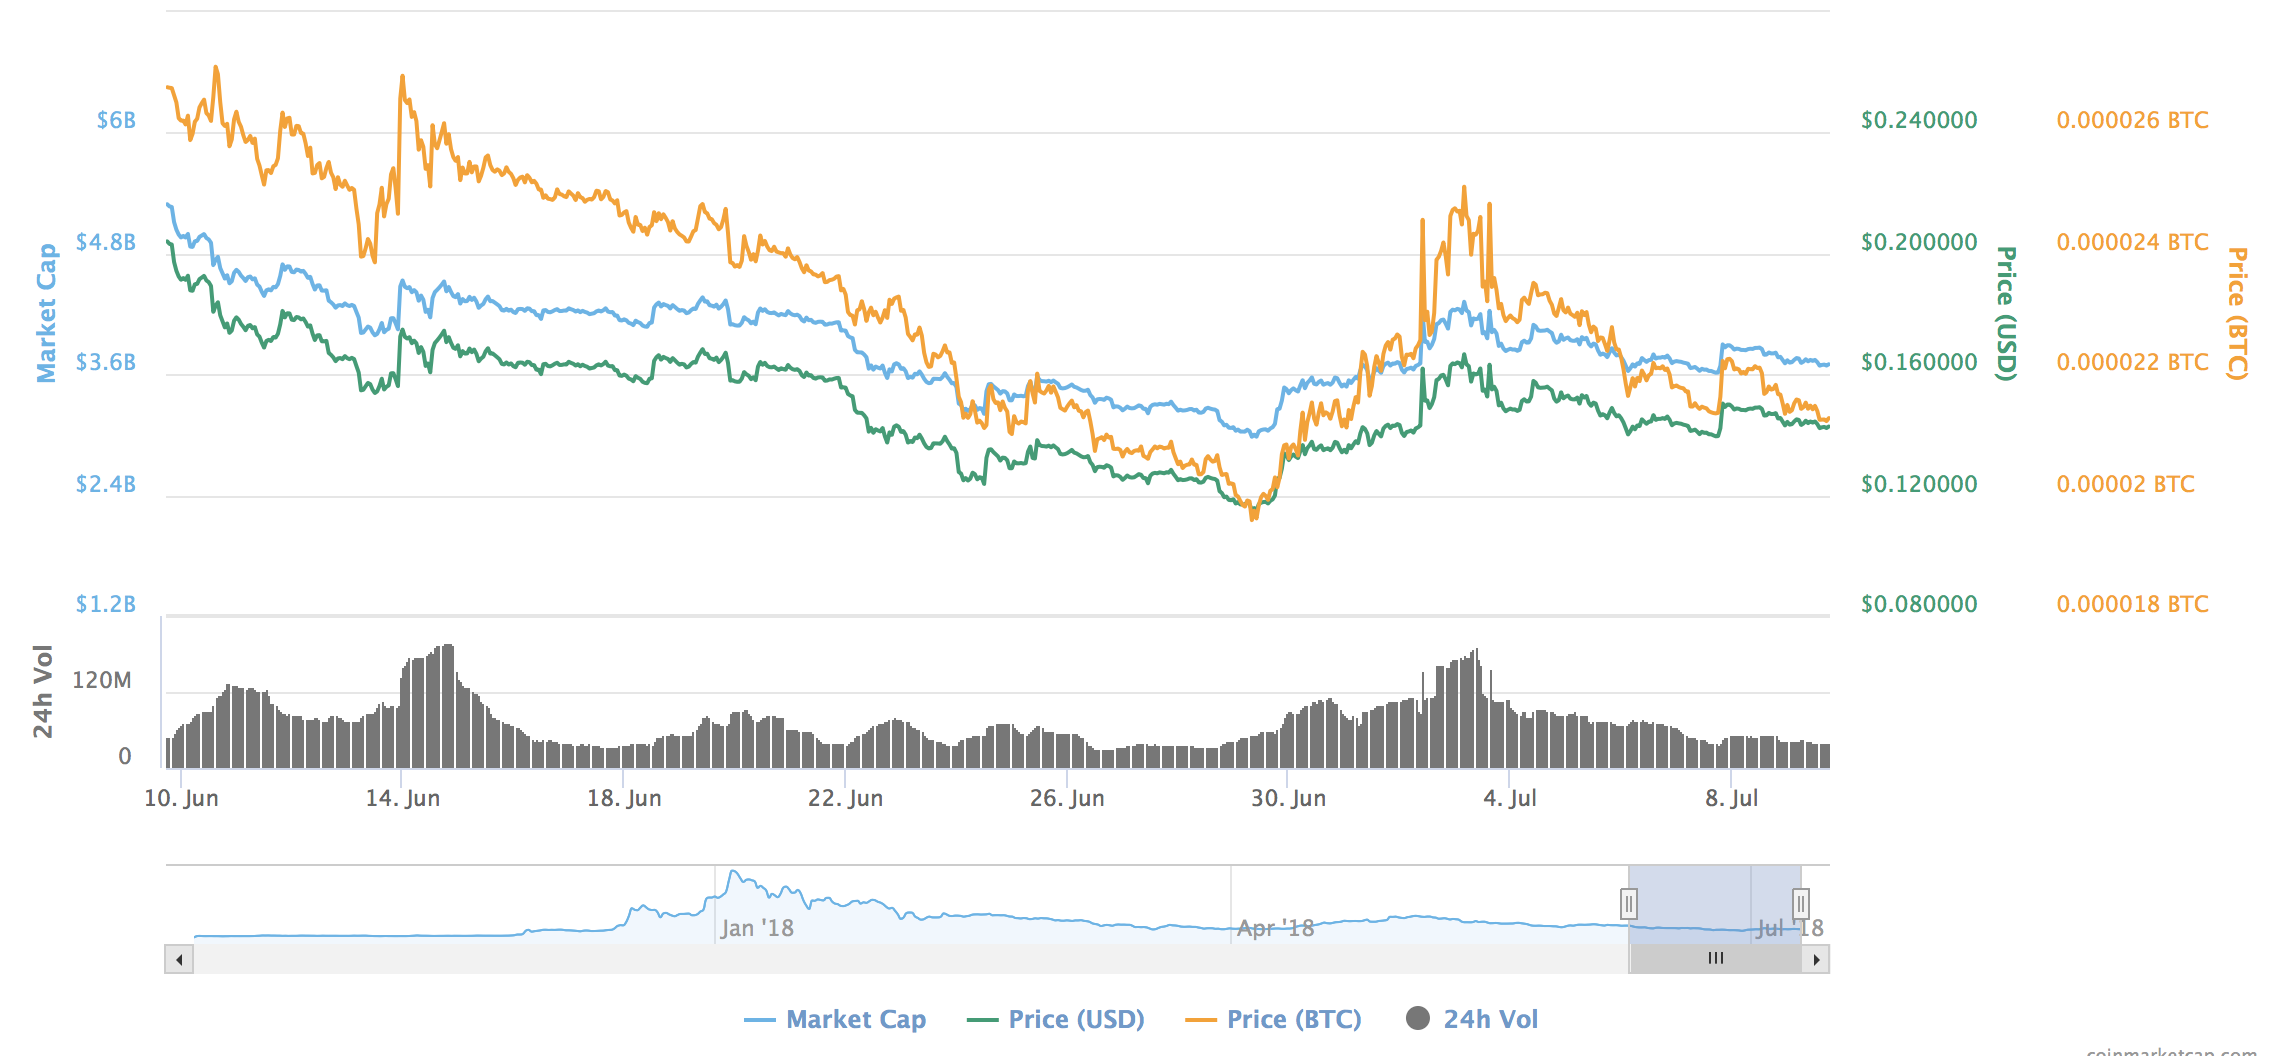
Task: Click the 30. Jun x-axis label
Action: tap(1289, 798)
